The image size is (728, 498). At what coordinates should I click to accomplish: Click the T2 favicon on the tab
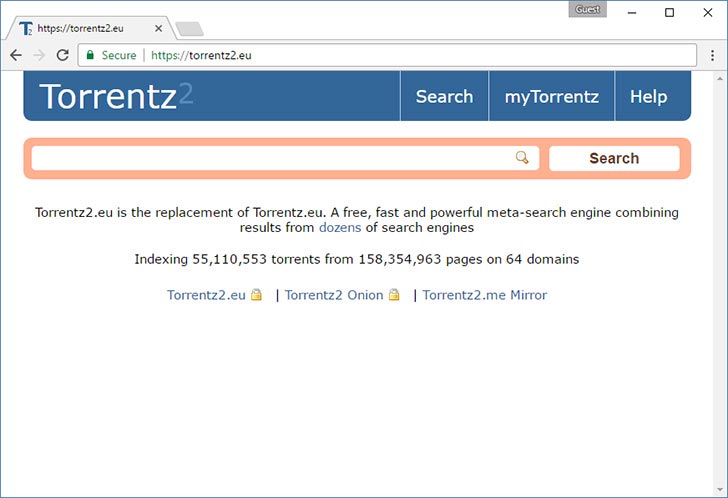(26, 28)
